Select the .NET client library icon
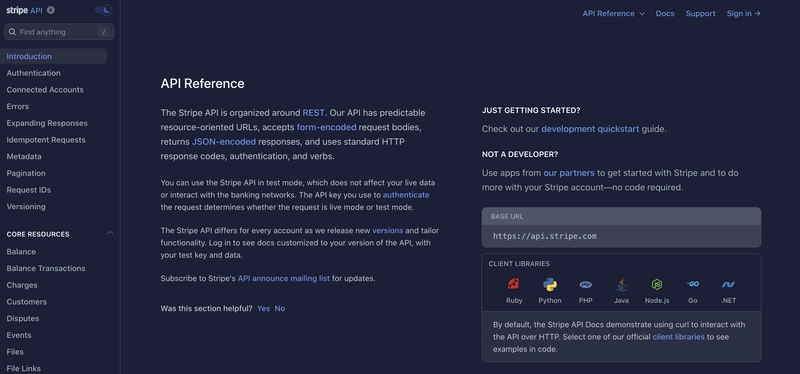Viewport: 800px width, 374px height. [x=728, y=284]
